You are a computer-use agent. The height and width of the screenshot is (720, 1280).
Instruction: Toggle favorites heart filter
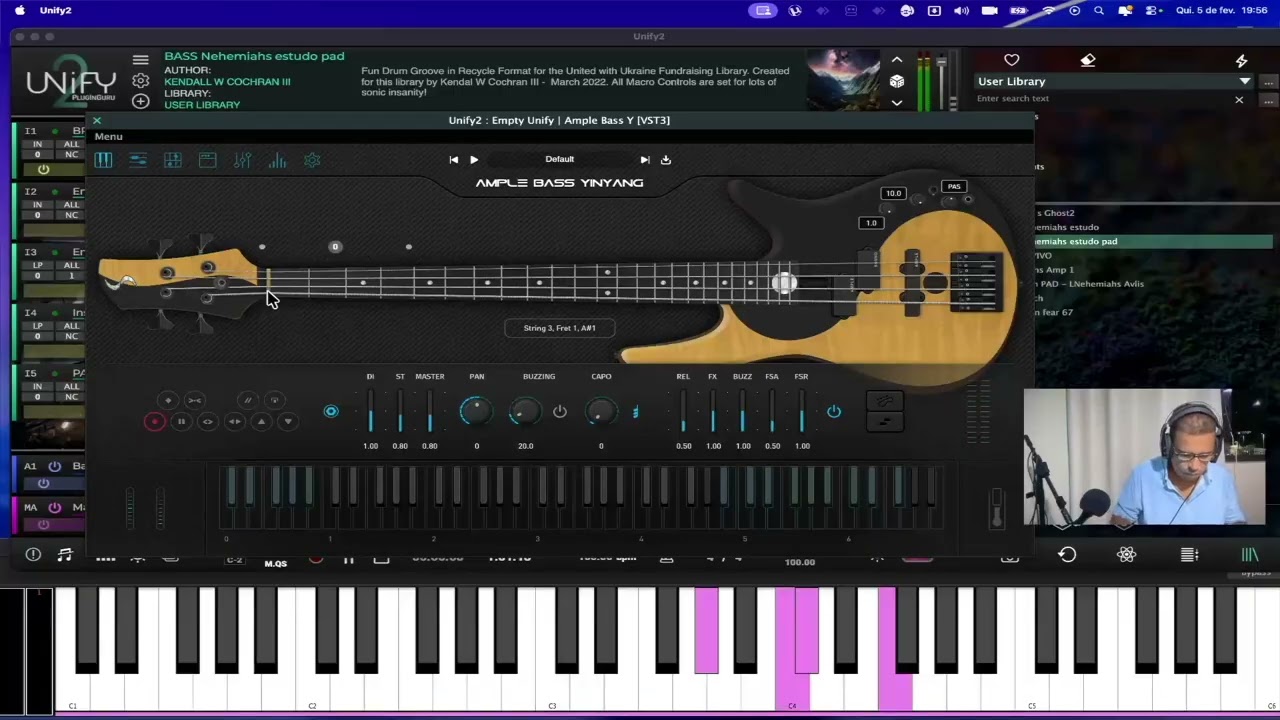[1012, 60]
